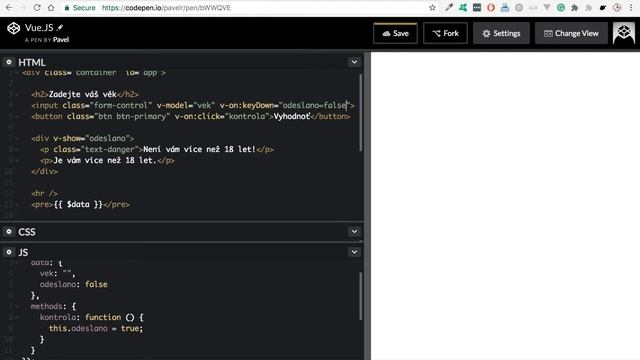Open the user avatar menu

(x=623, y=33)
